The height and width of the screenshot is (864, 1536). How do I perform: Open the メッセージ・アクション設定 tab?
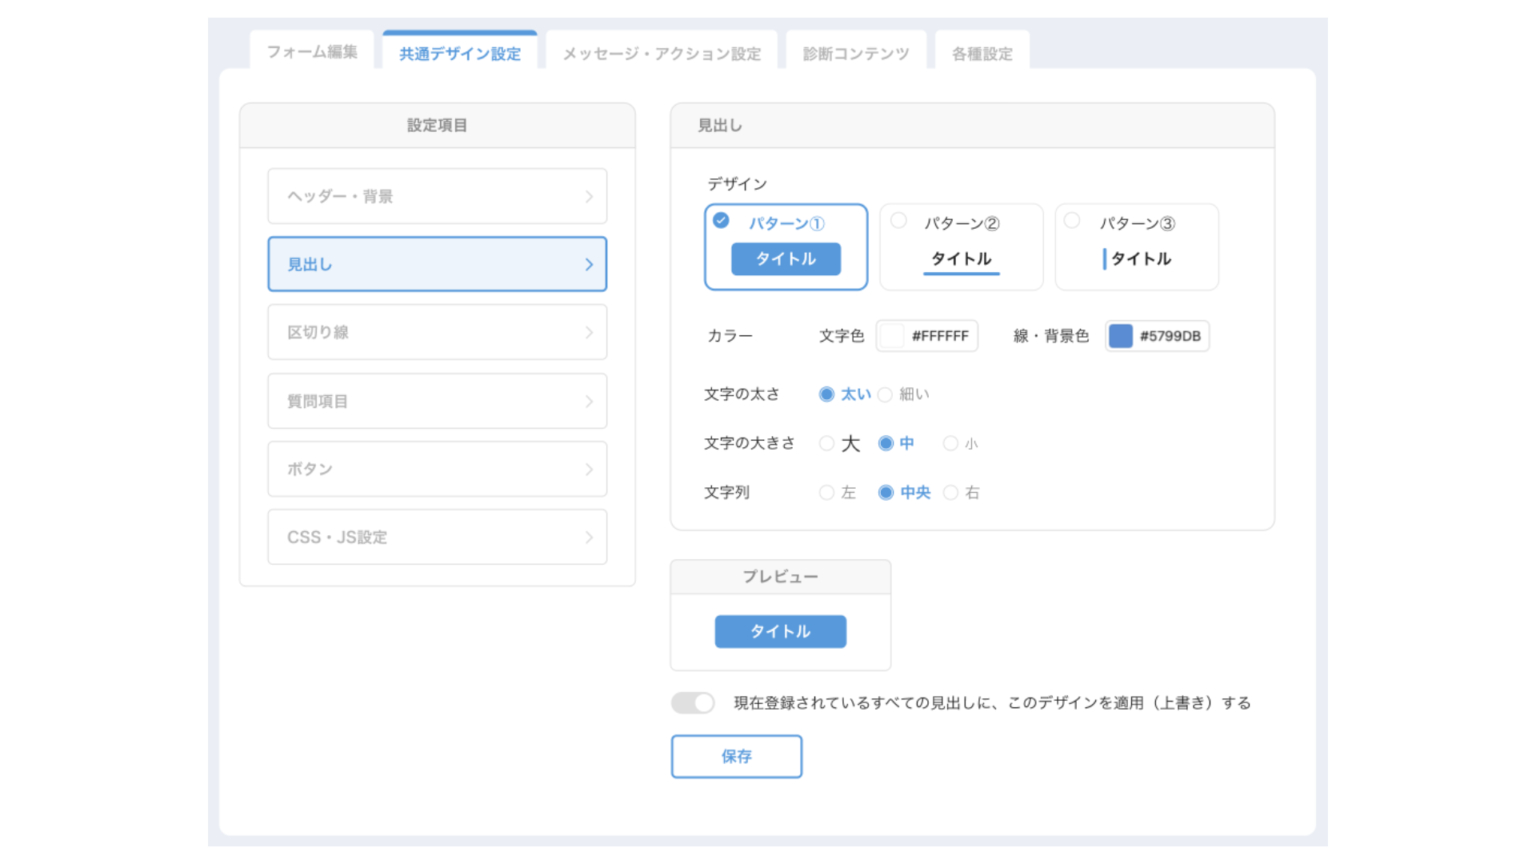(661, 53)
